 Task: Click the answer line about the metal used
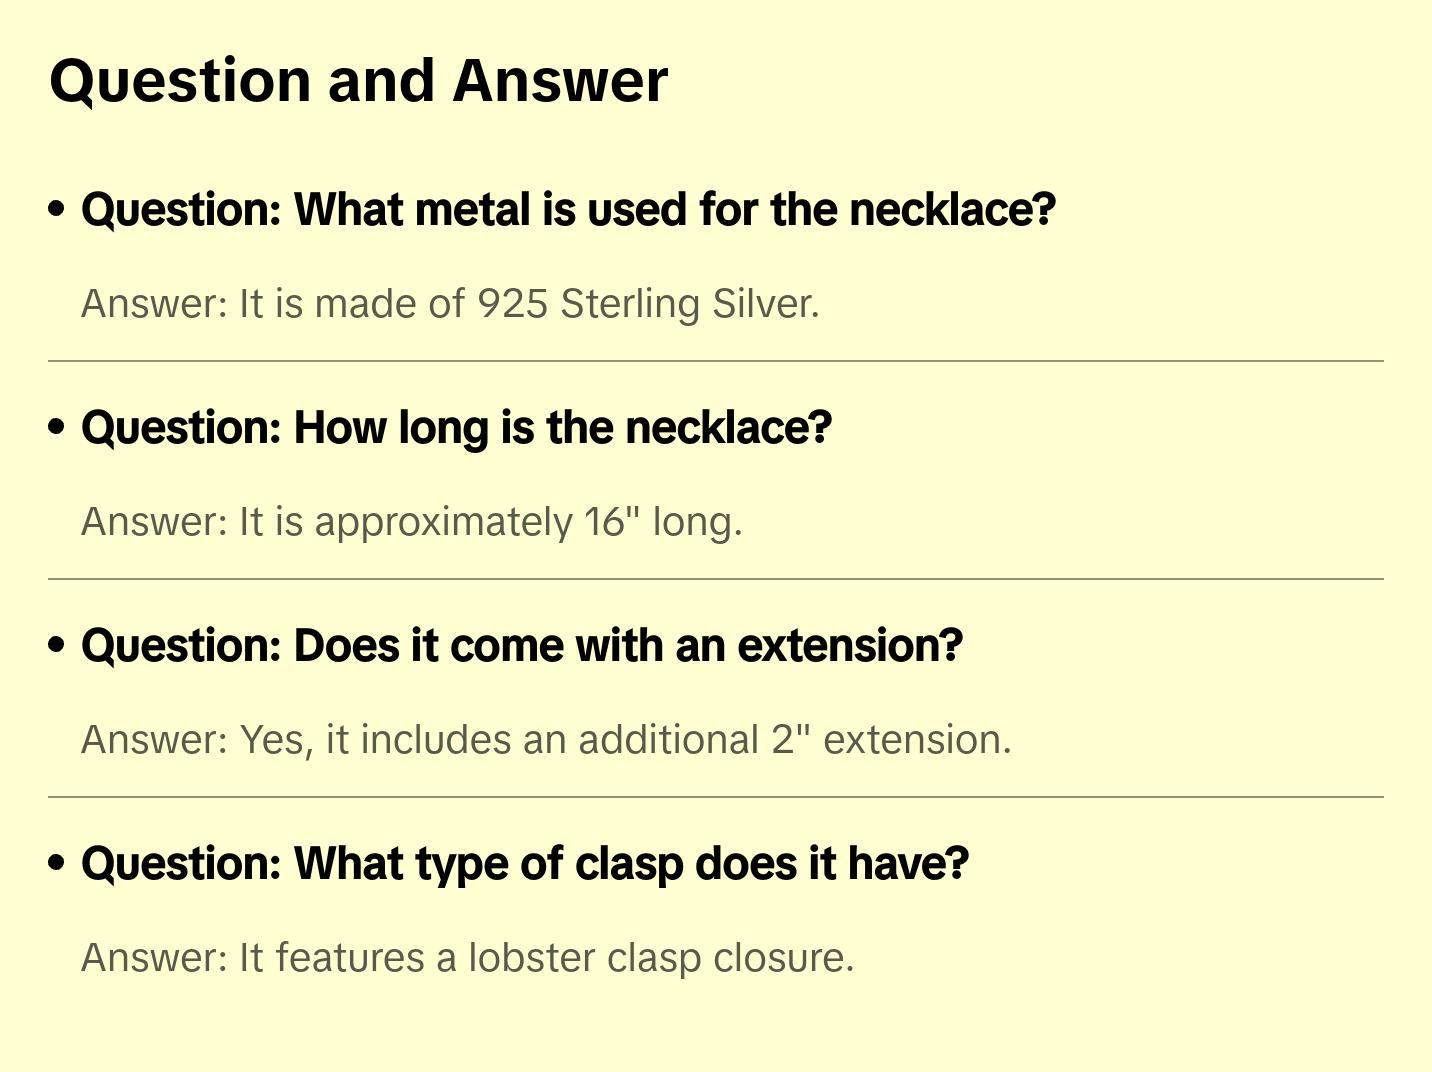point(450,304)
